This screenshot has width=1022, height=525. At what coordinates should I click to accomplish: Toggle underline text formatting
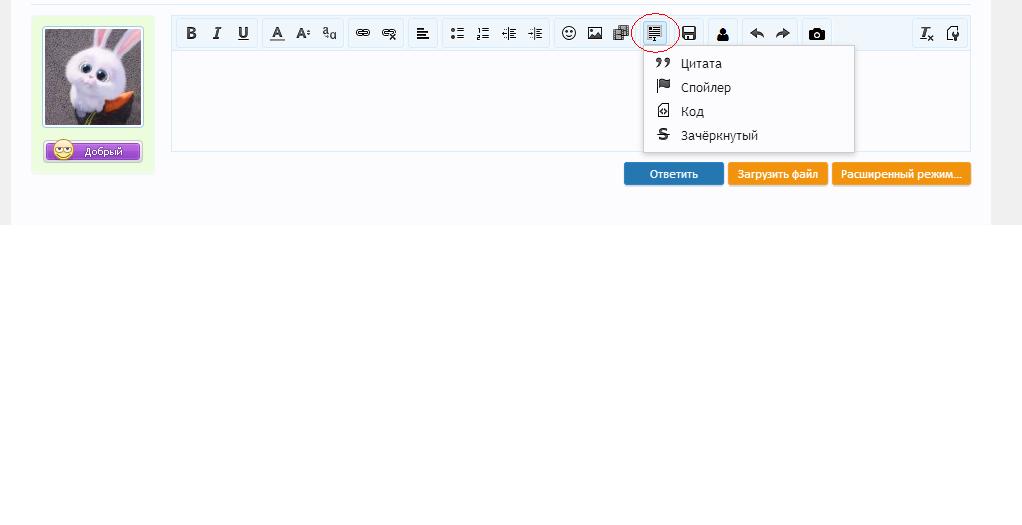[x=243, y=33]
